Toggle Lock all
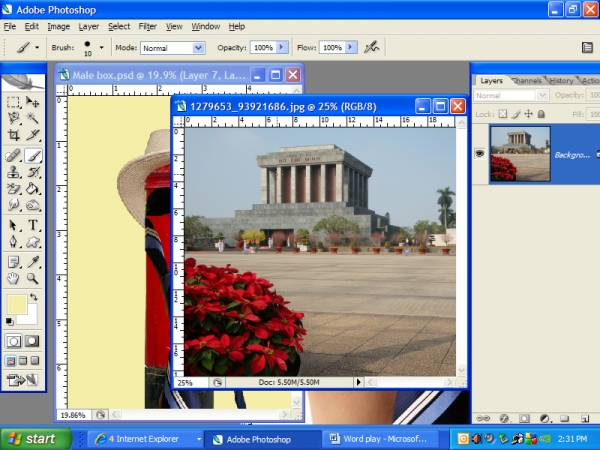Screen dimensions: 600x450 point(541,114)
